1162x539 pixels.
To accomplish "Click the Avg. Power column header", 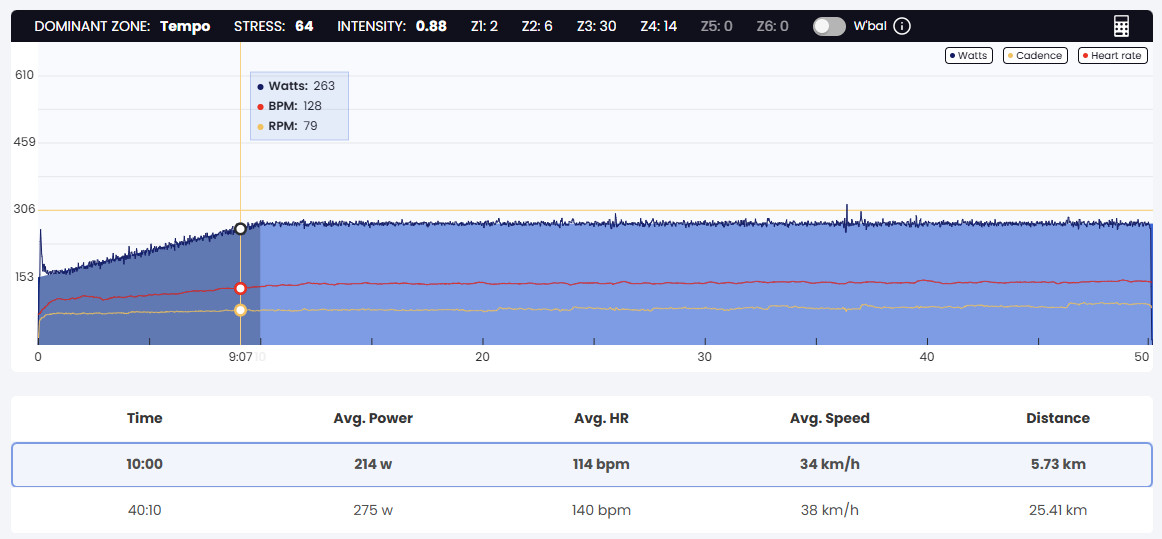I will click(373, 418).
